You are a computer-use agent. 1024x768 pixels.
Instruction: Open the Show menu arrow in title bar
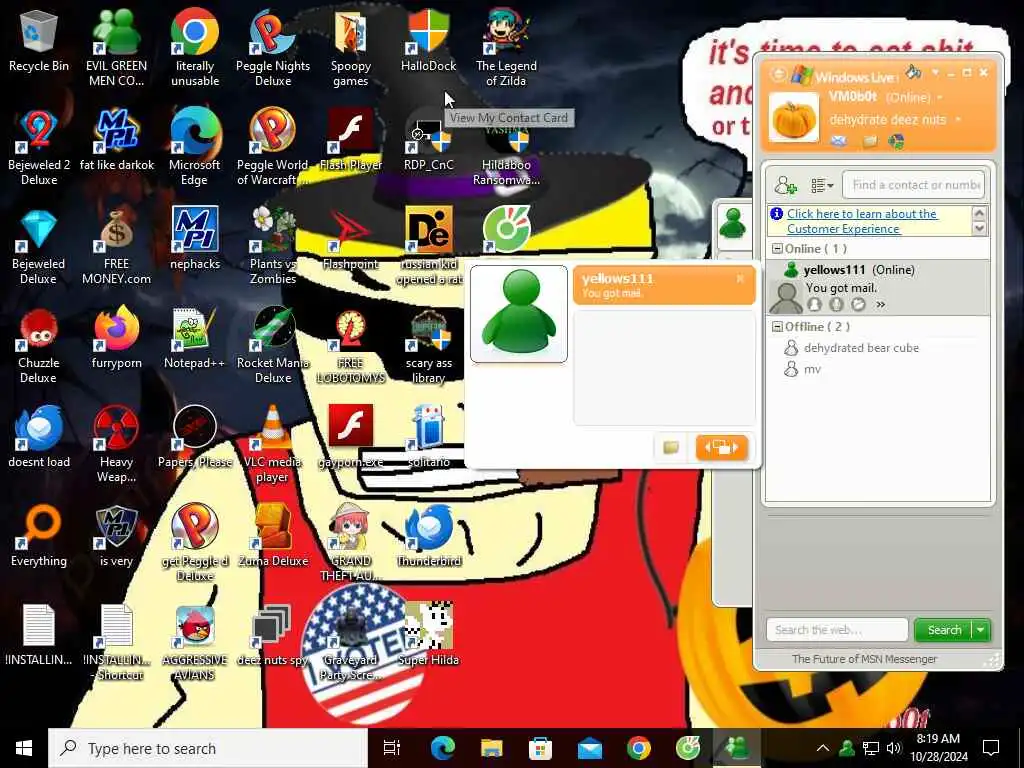click(x=935, y=72)
